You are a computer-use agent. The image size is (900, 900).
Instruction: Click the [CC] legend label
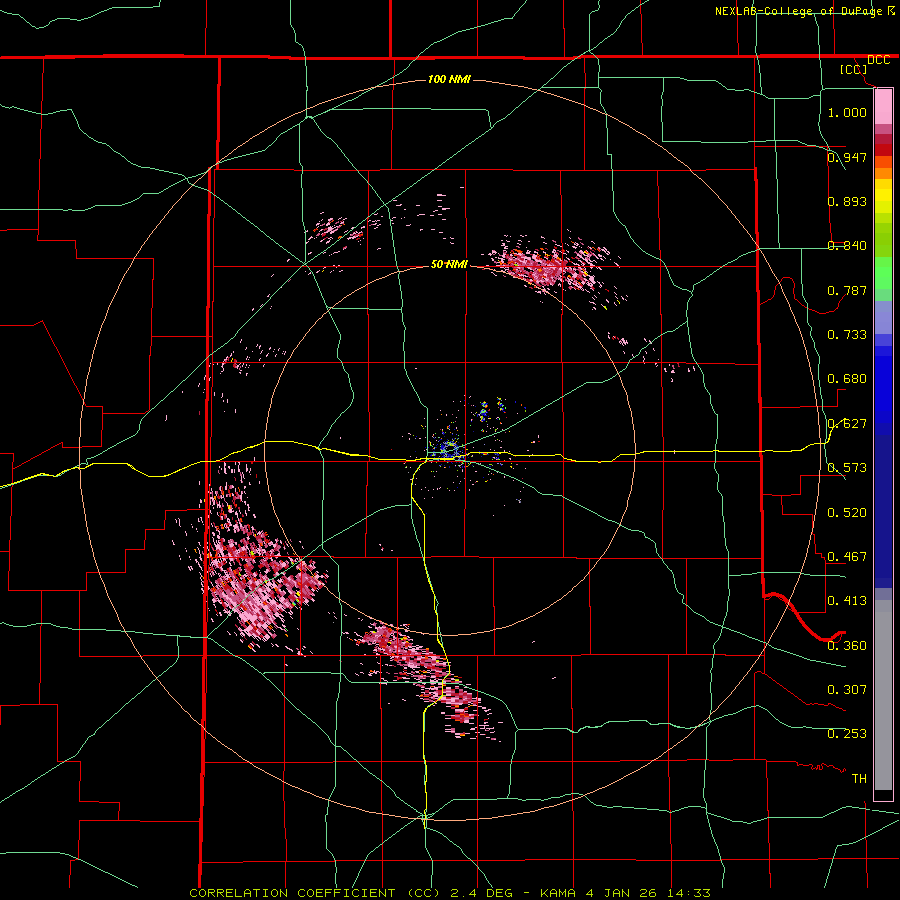pyautogui.click(x=854, y=69)
